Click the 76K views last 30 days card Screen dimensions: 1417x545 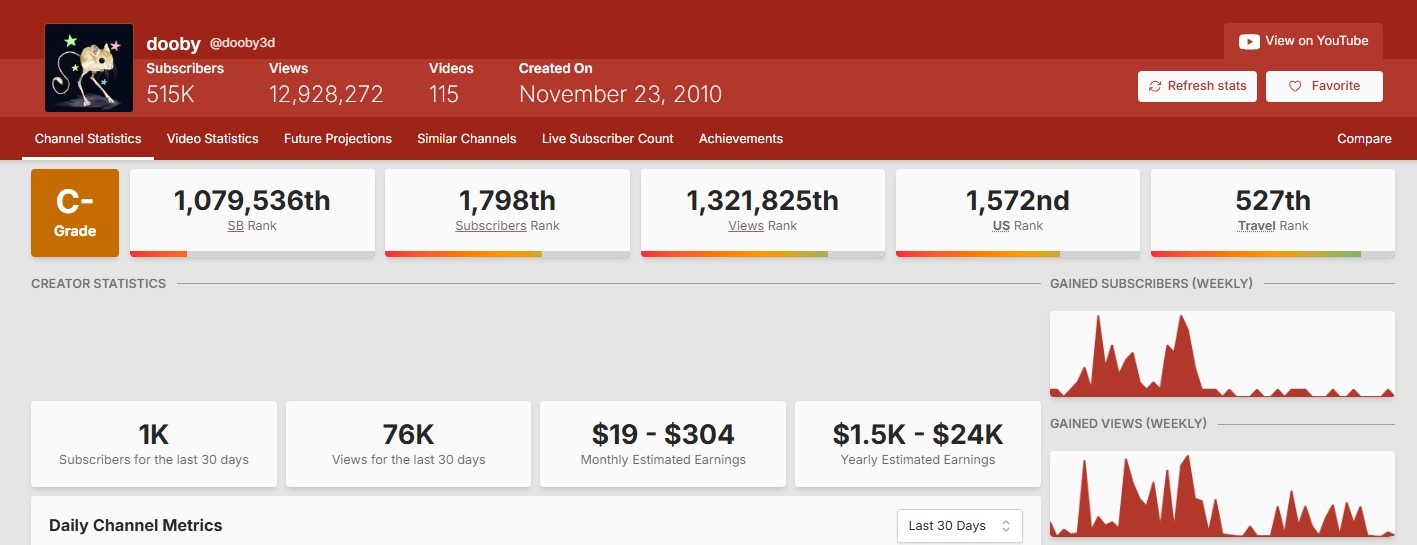point(408,444)
